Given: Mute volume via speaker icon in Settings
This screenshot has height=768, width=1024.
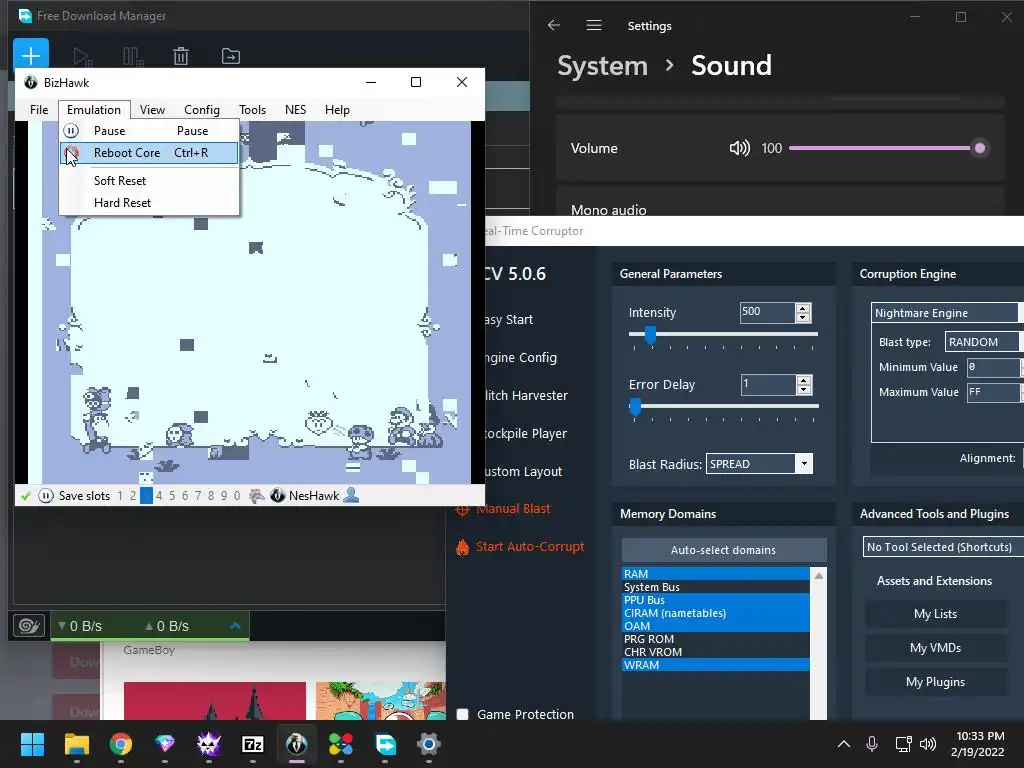Looking at the screenshot, I should tap(739, 148).
